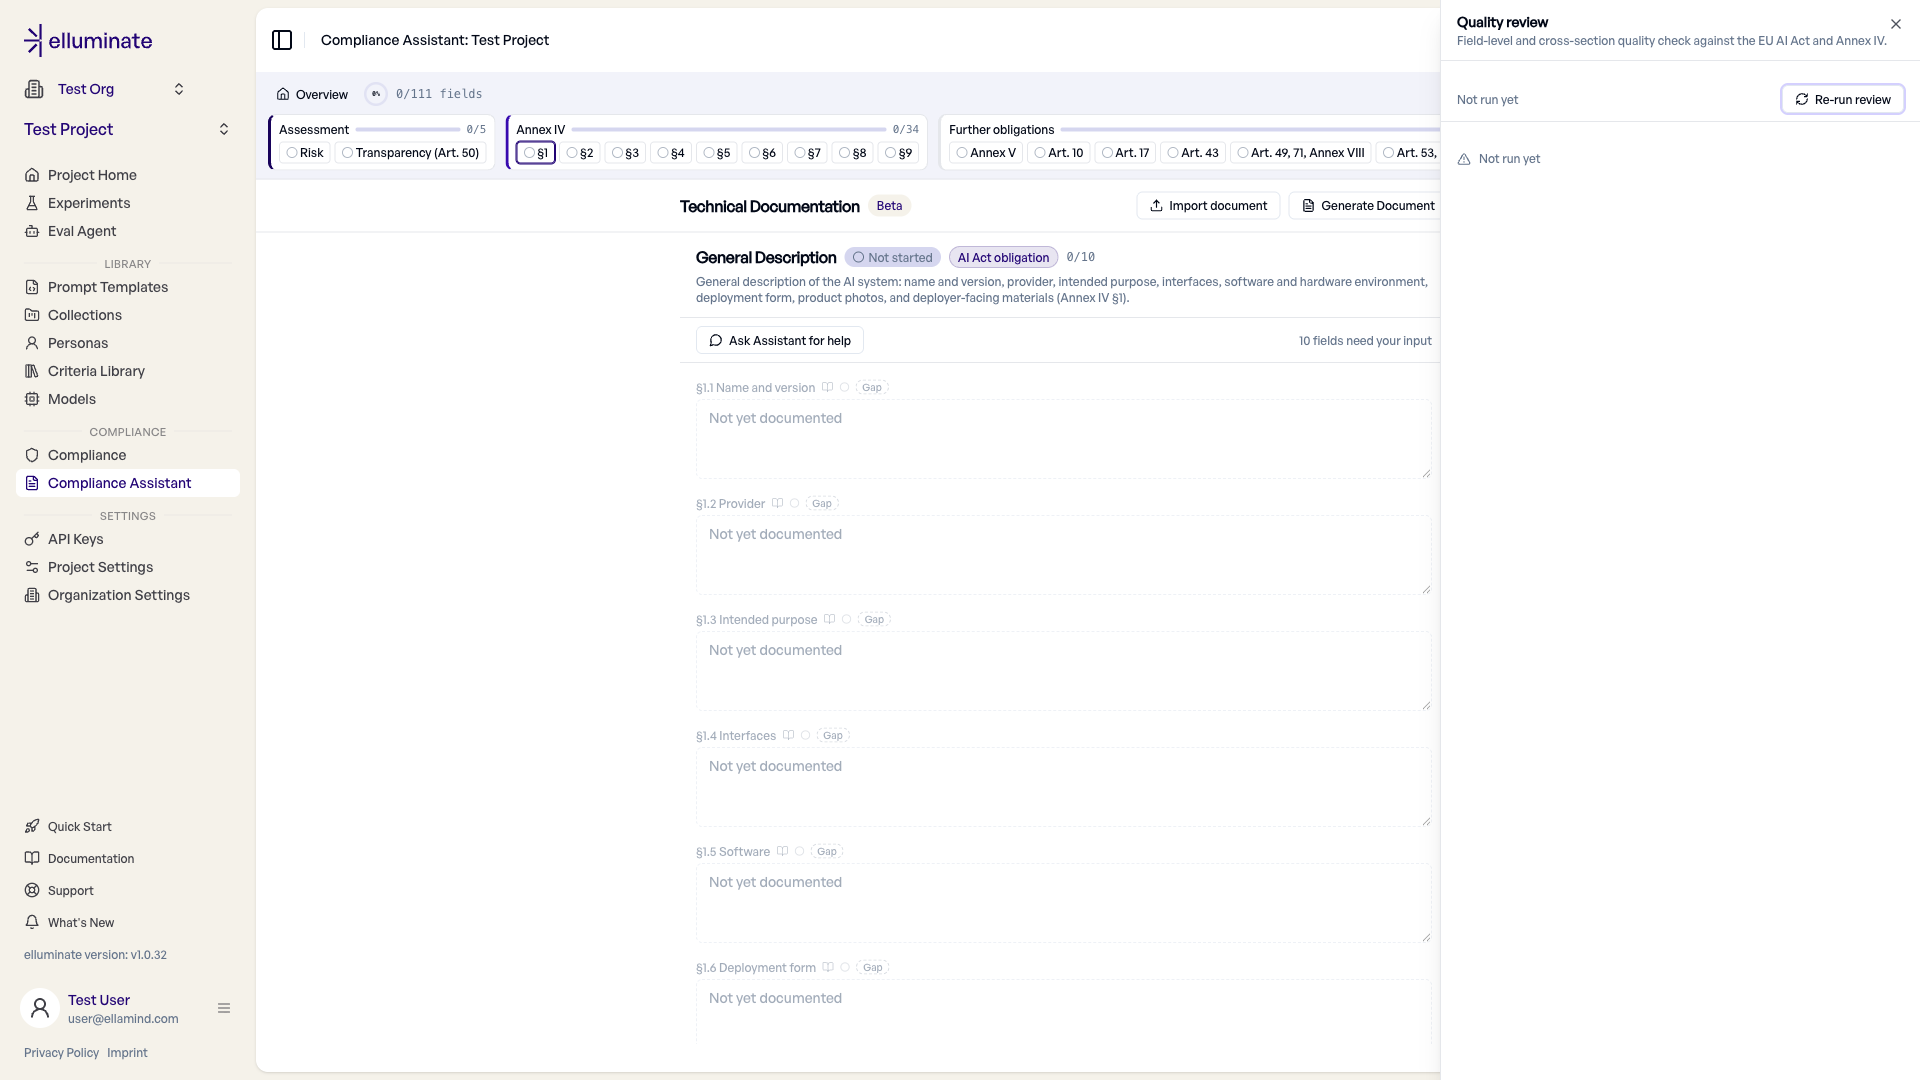This screenshot has height=1080, width=1920.
Task: Open Eval Agent robot icon
Action: pyautogui.click(x=32, y=231)
